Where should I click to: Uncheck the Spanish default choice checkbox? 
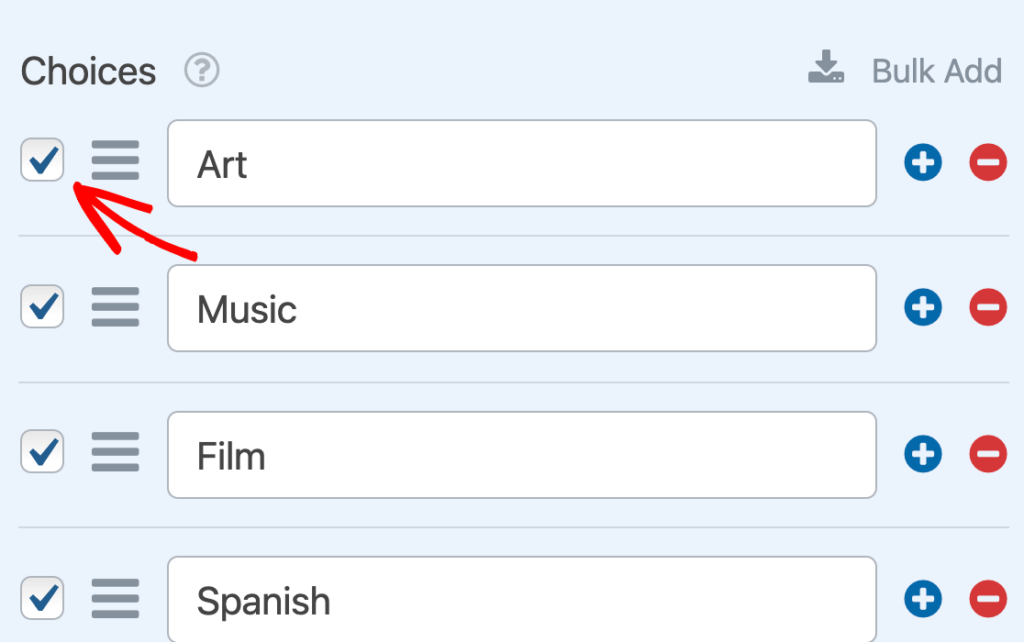(x=42, y=598)
